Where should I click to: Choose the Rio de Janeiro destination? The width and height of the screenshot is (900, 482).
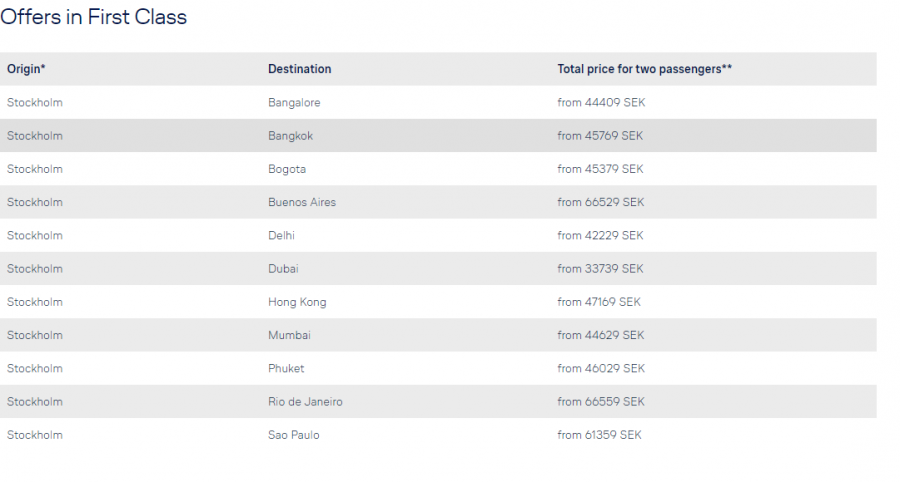(x=305, y=402)
